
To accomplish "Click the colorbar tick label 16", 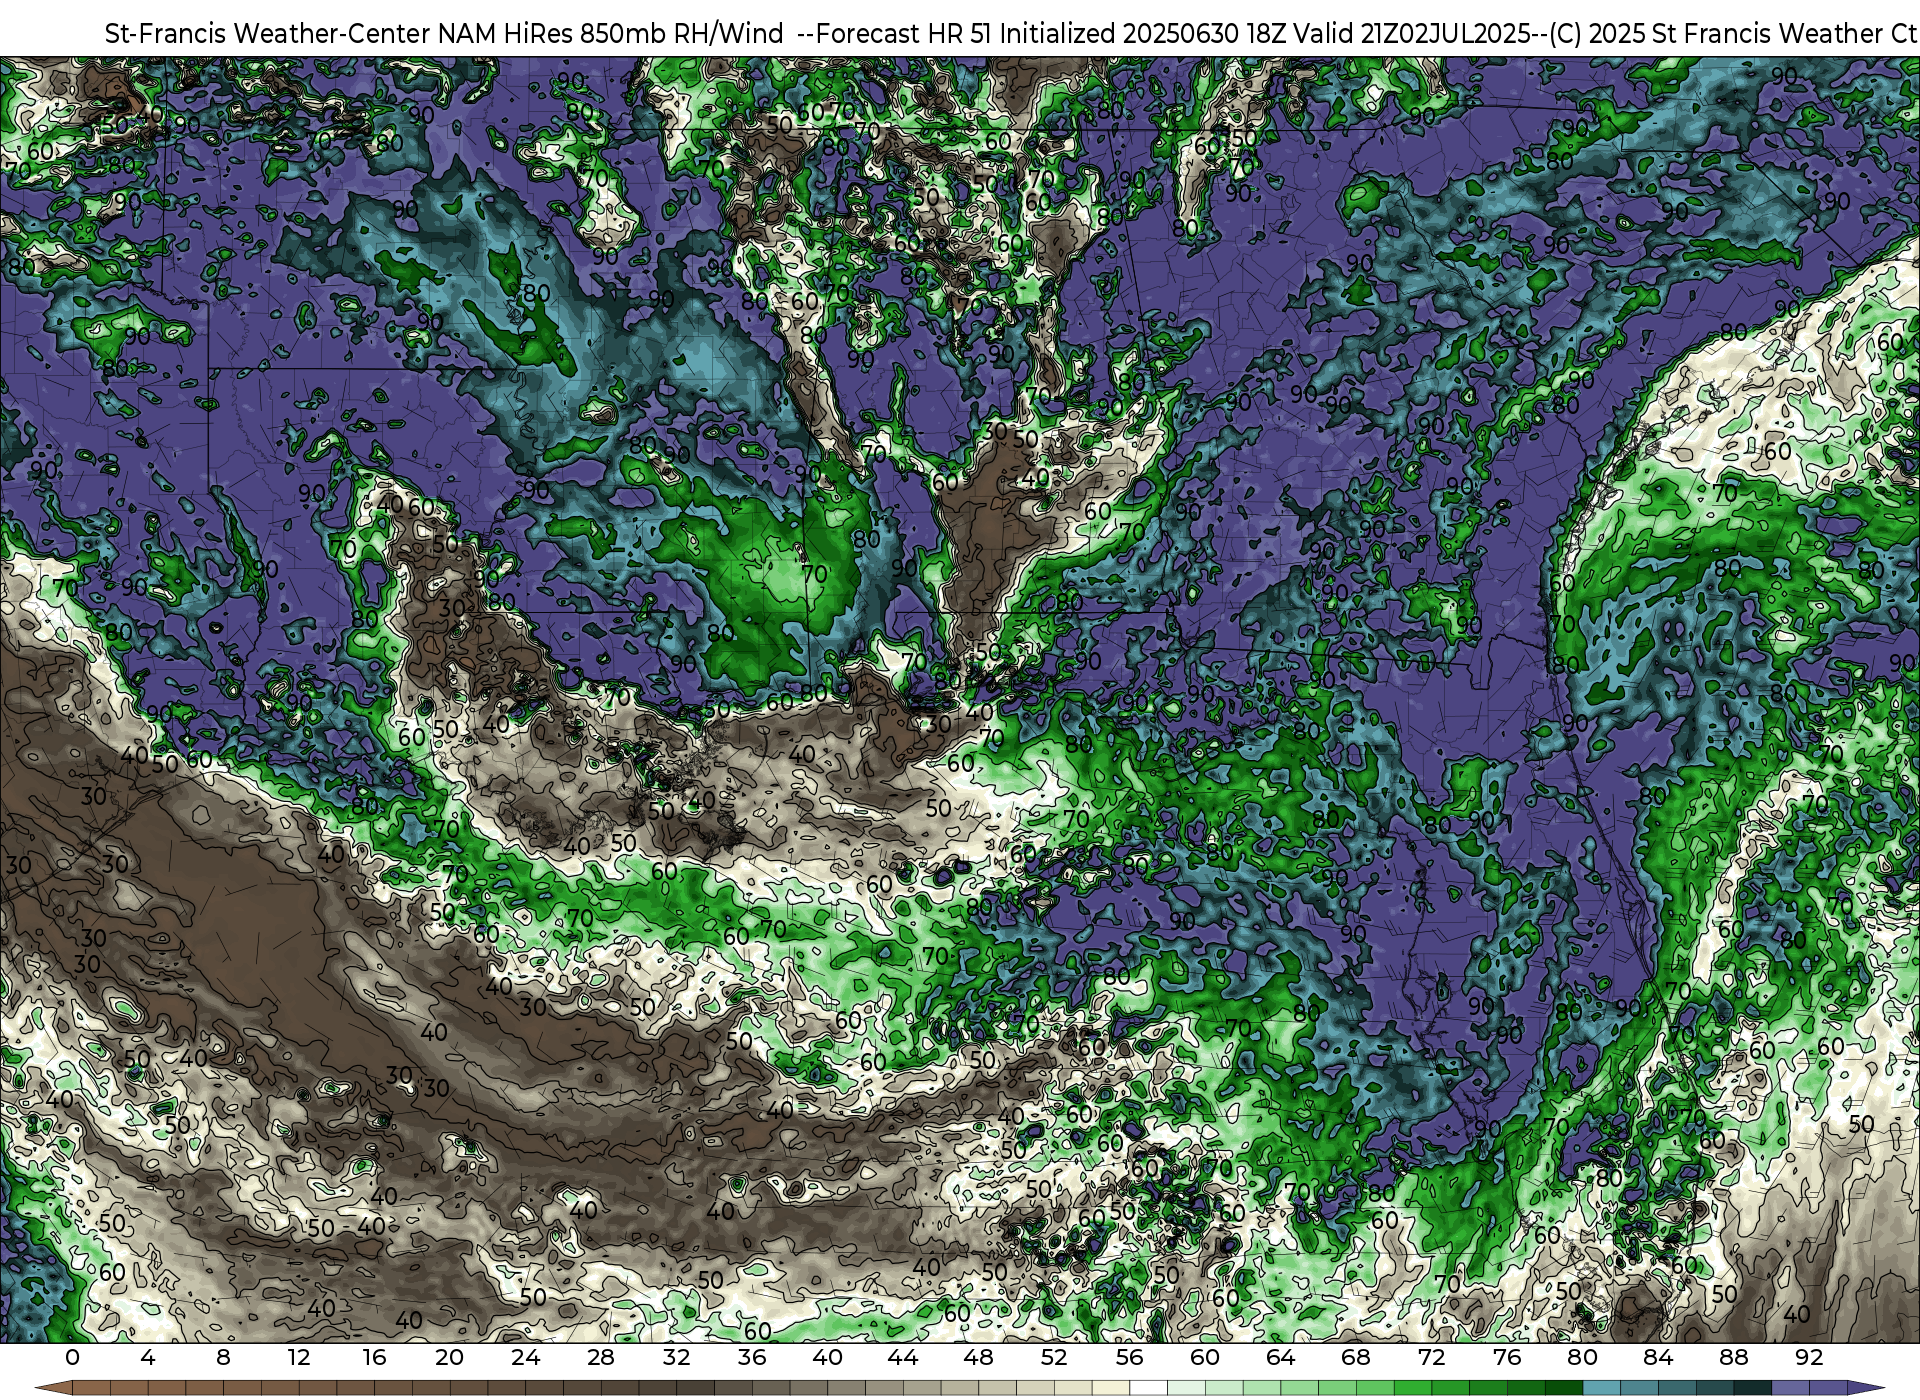I will [x=374, y=1357].
